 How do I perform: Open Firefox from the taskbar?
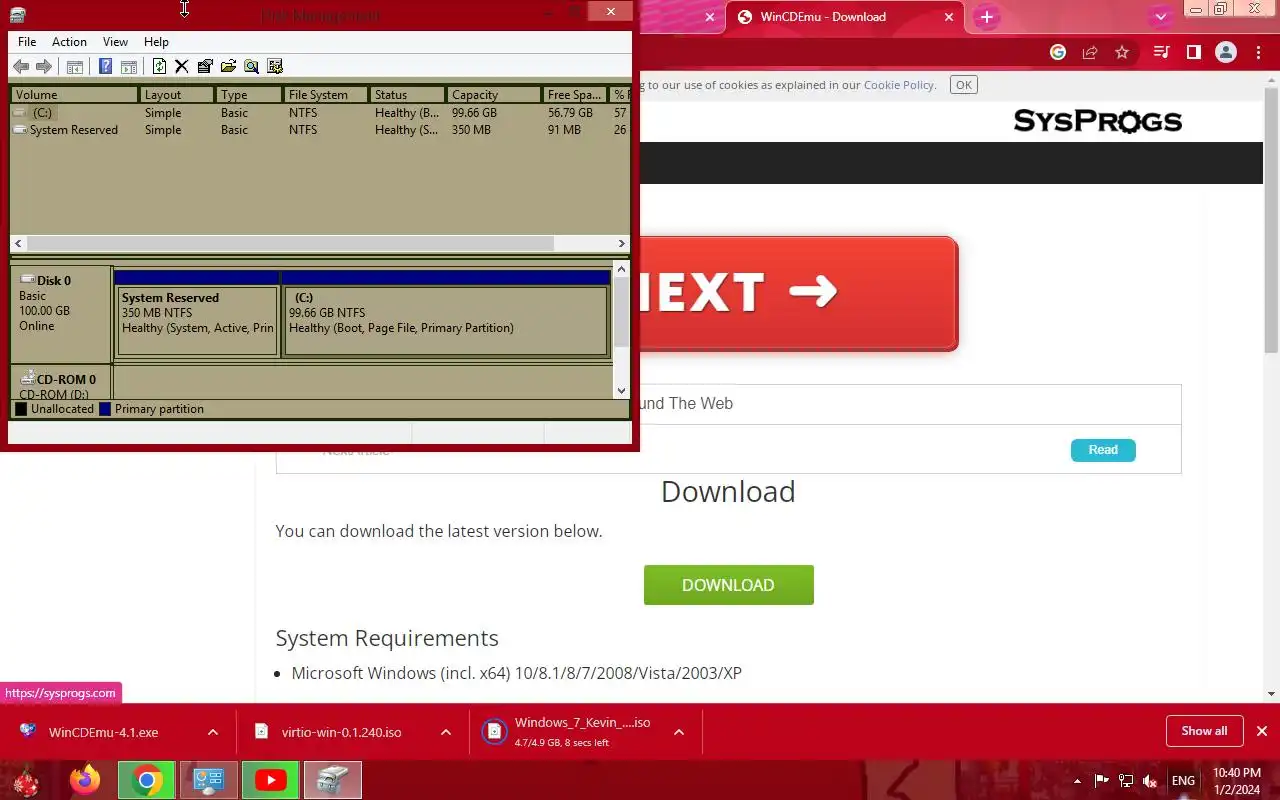click(85, 780)
